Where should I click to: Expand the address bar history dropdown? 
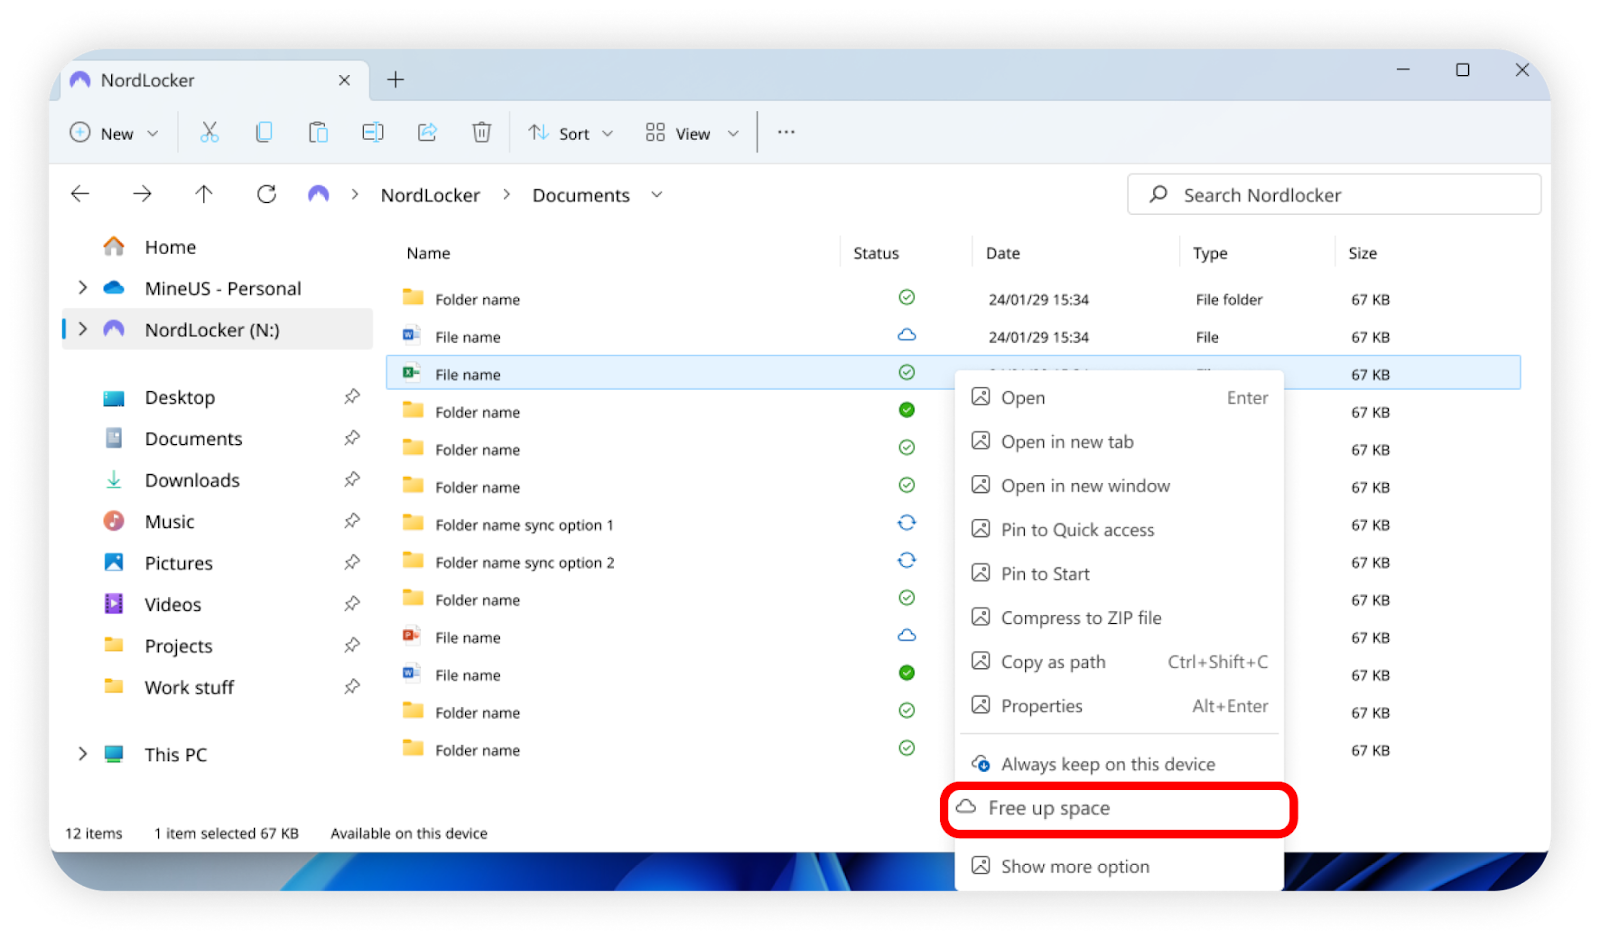click(x=657, y=195)
